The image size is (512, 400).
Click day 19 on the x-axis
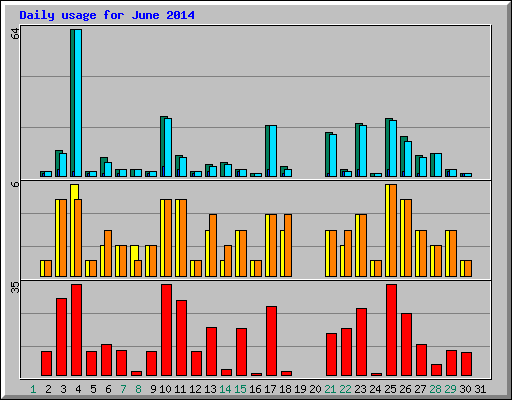pos(300,389)
